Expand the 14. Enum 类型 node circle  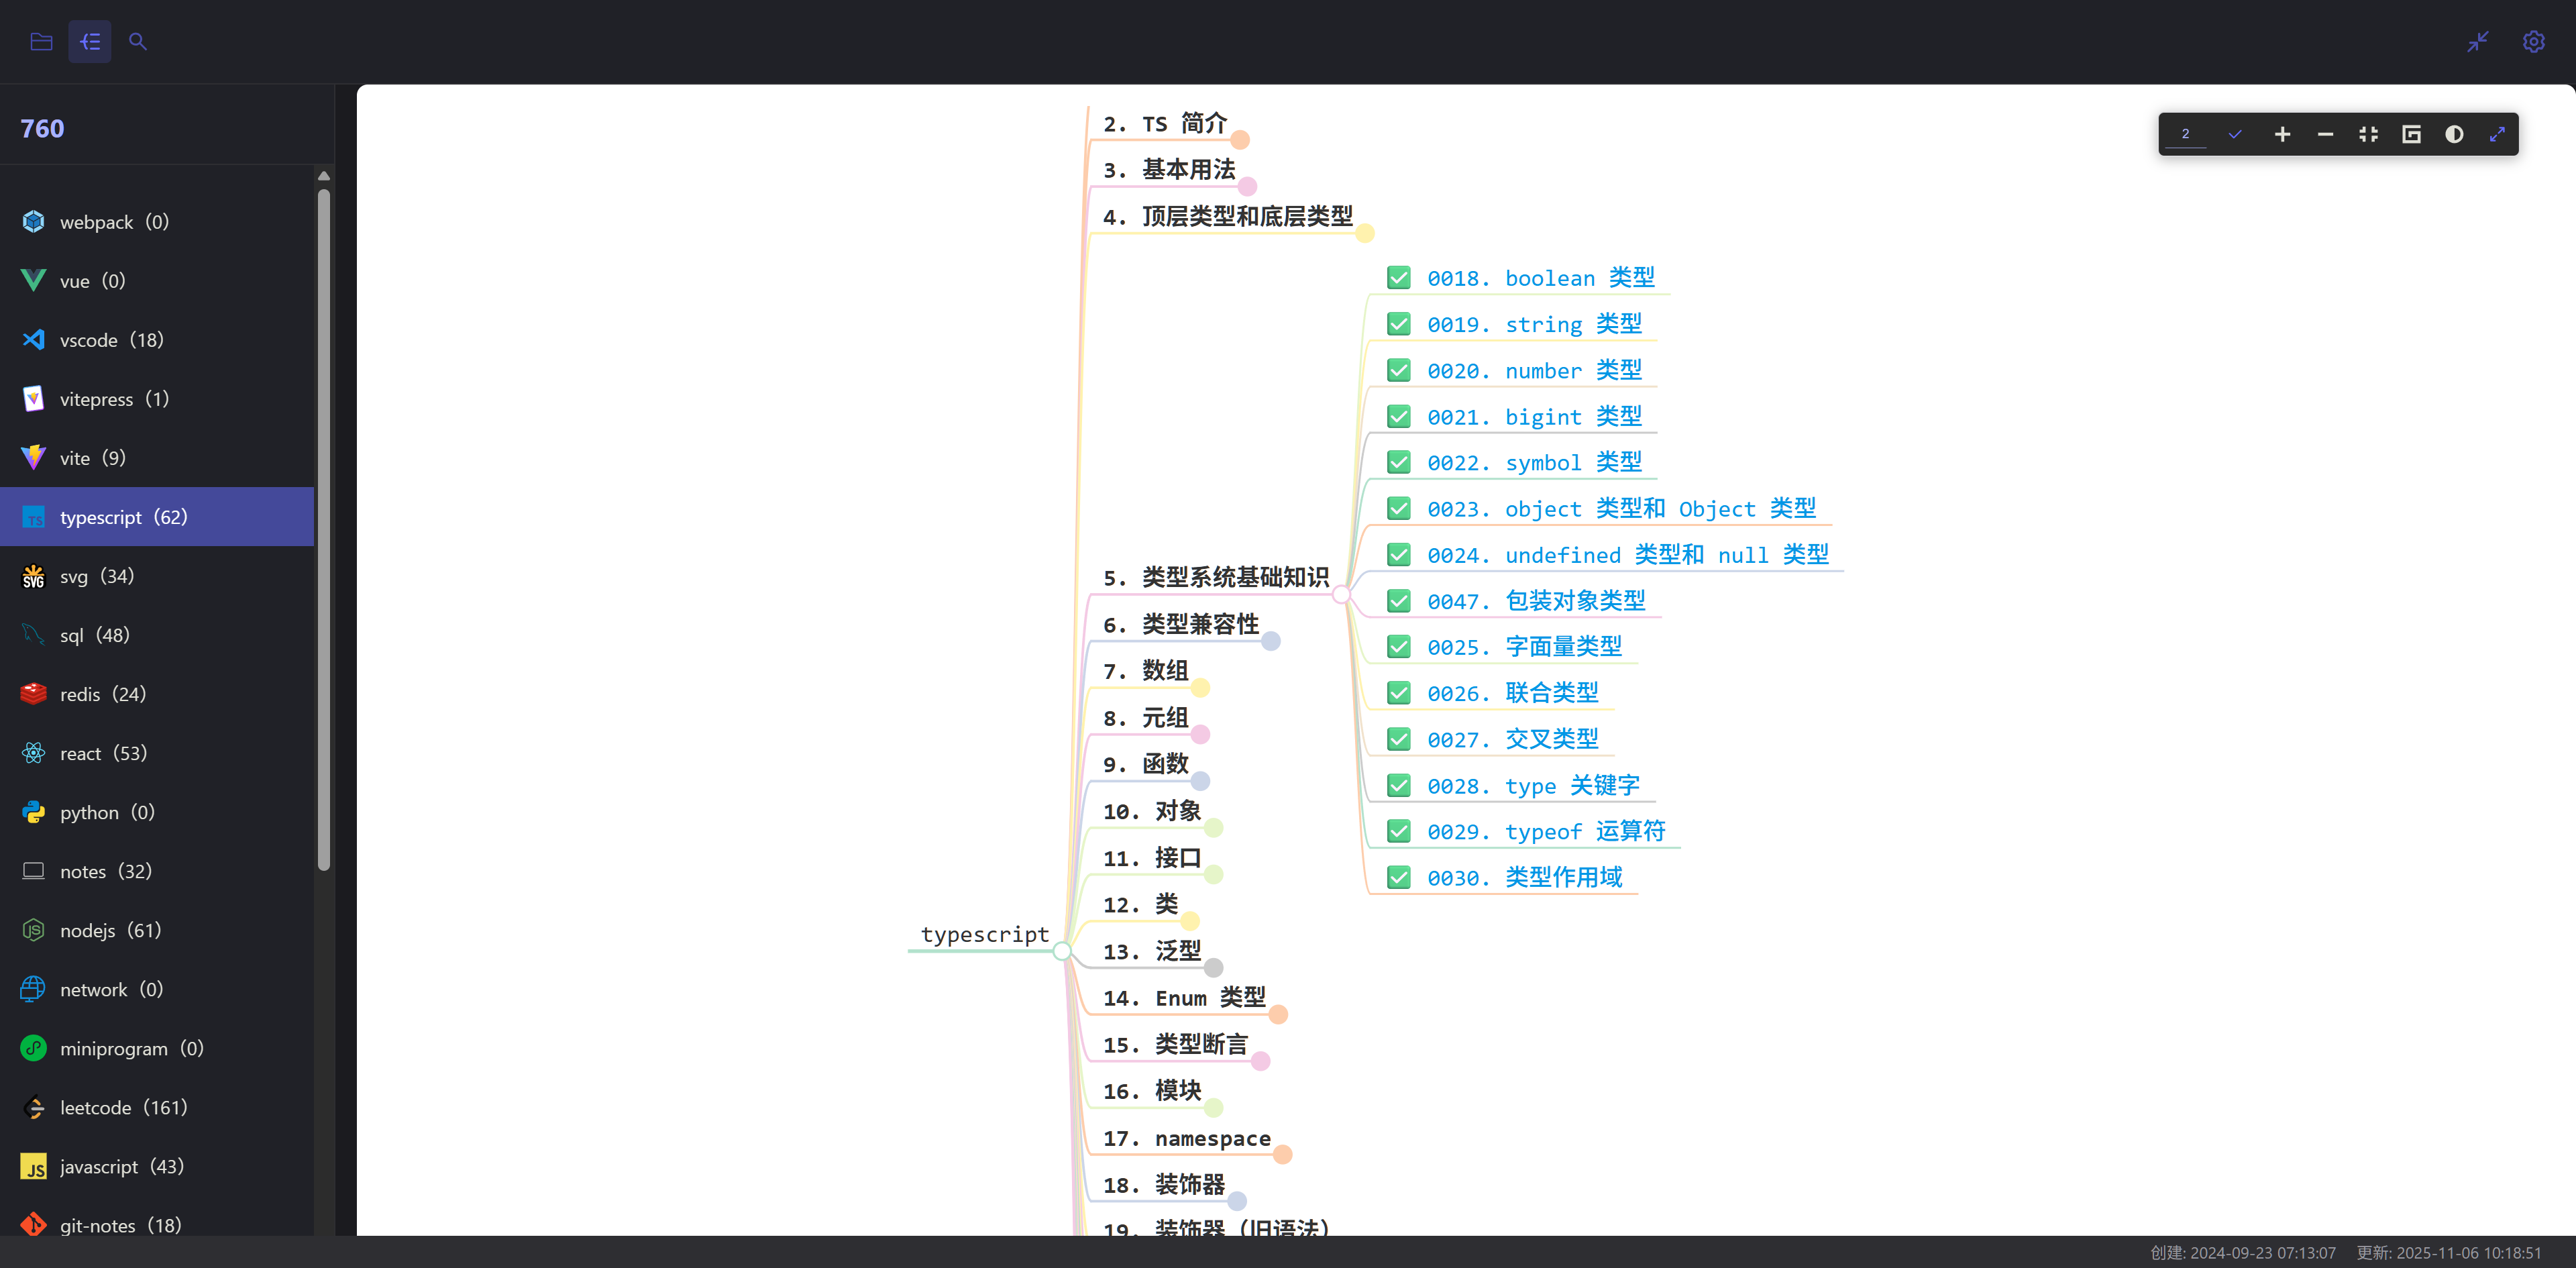[x=1278, y=1015]
